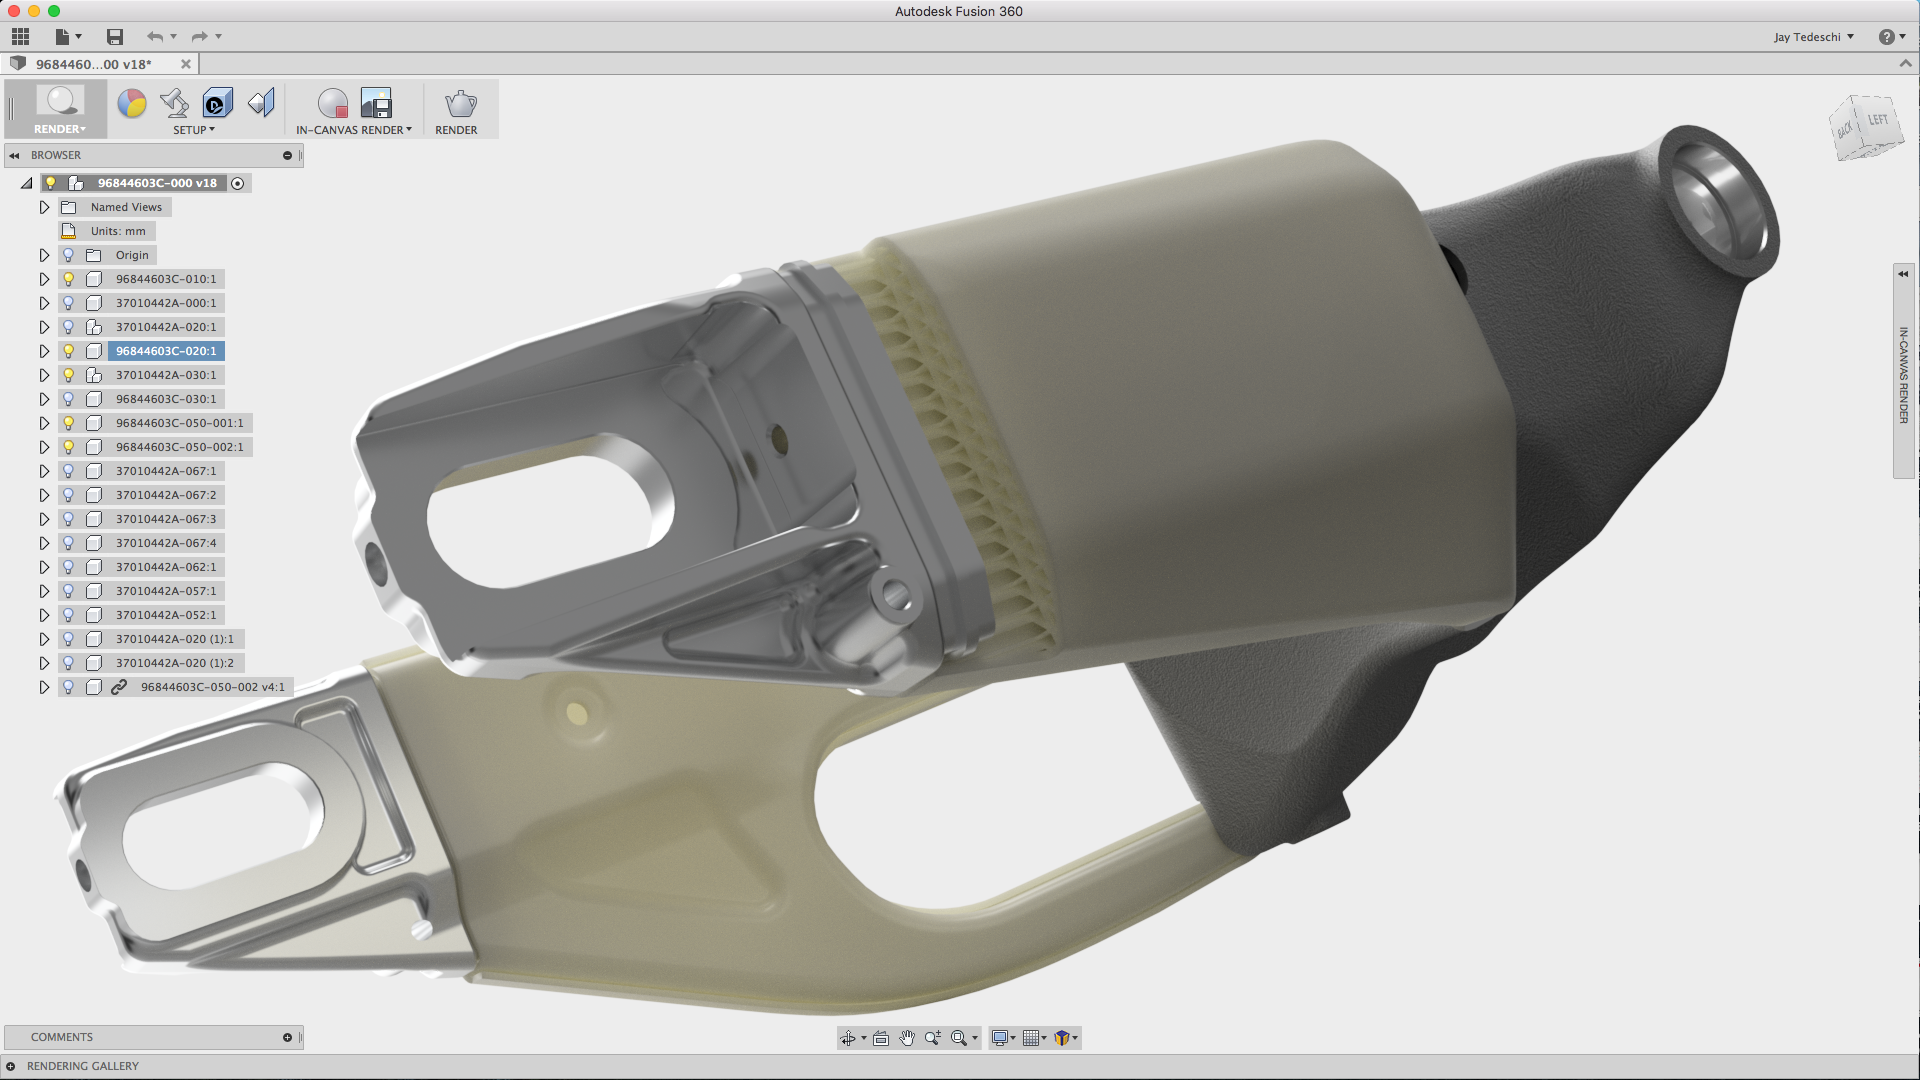Viewport: 1920px width, 1080px height.
Task: Click the Orbit navigation tool
Action: tap(848, 1038)
